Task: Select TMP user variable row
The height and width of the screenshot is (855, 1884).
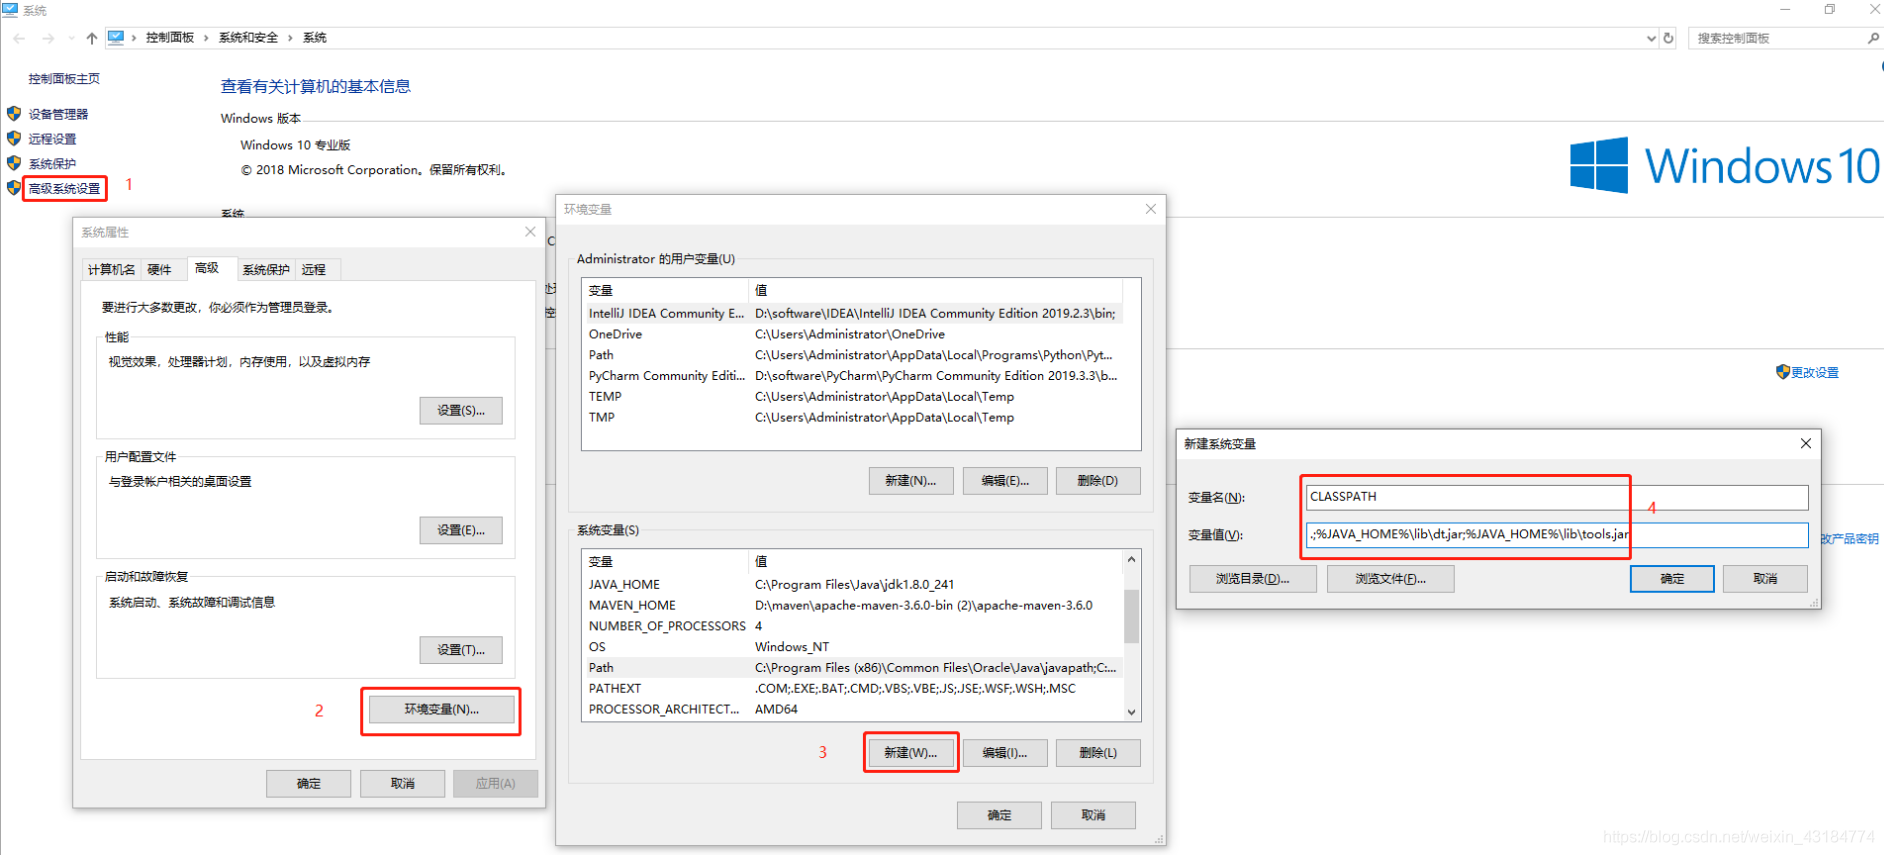Action: pyautogui.click(x=852, y=417)
